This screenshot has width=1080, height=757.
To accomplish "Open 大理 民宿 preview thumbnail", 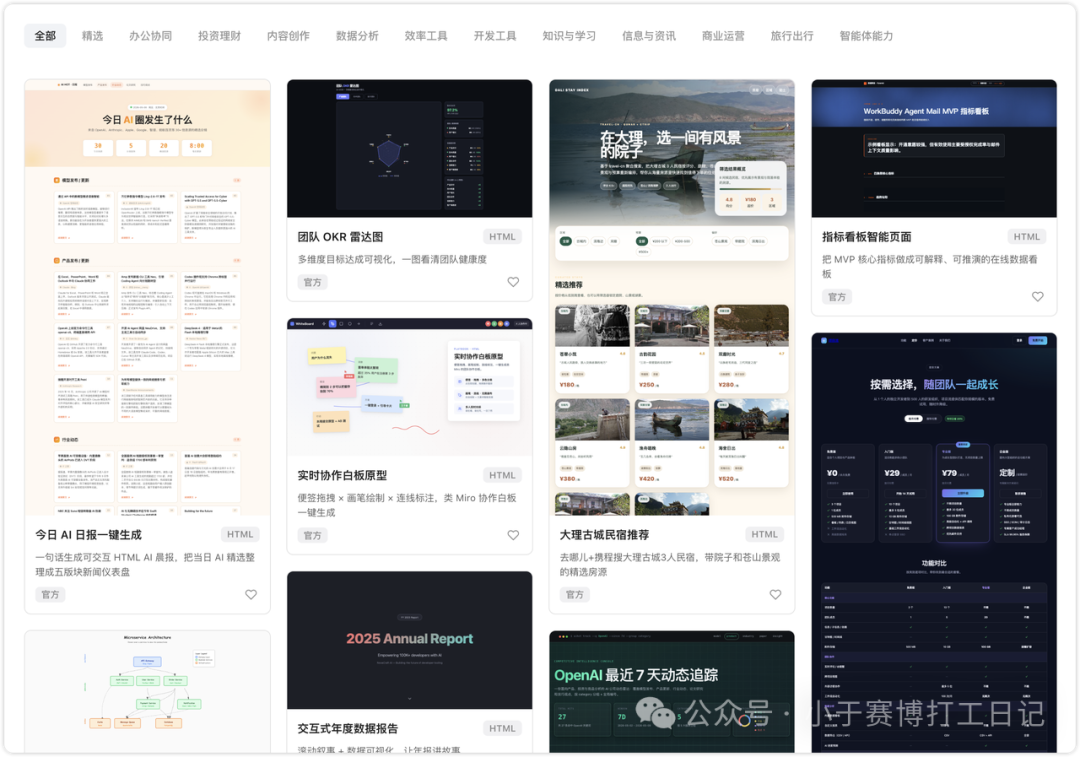I will [x=672, y=297].
